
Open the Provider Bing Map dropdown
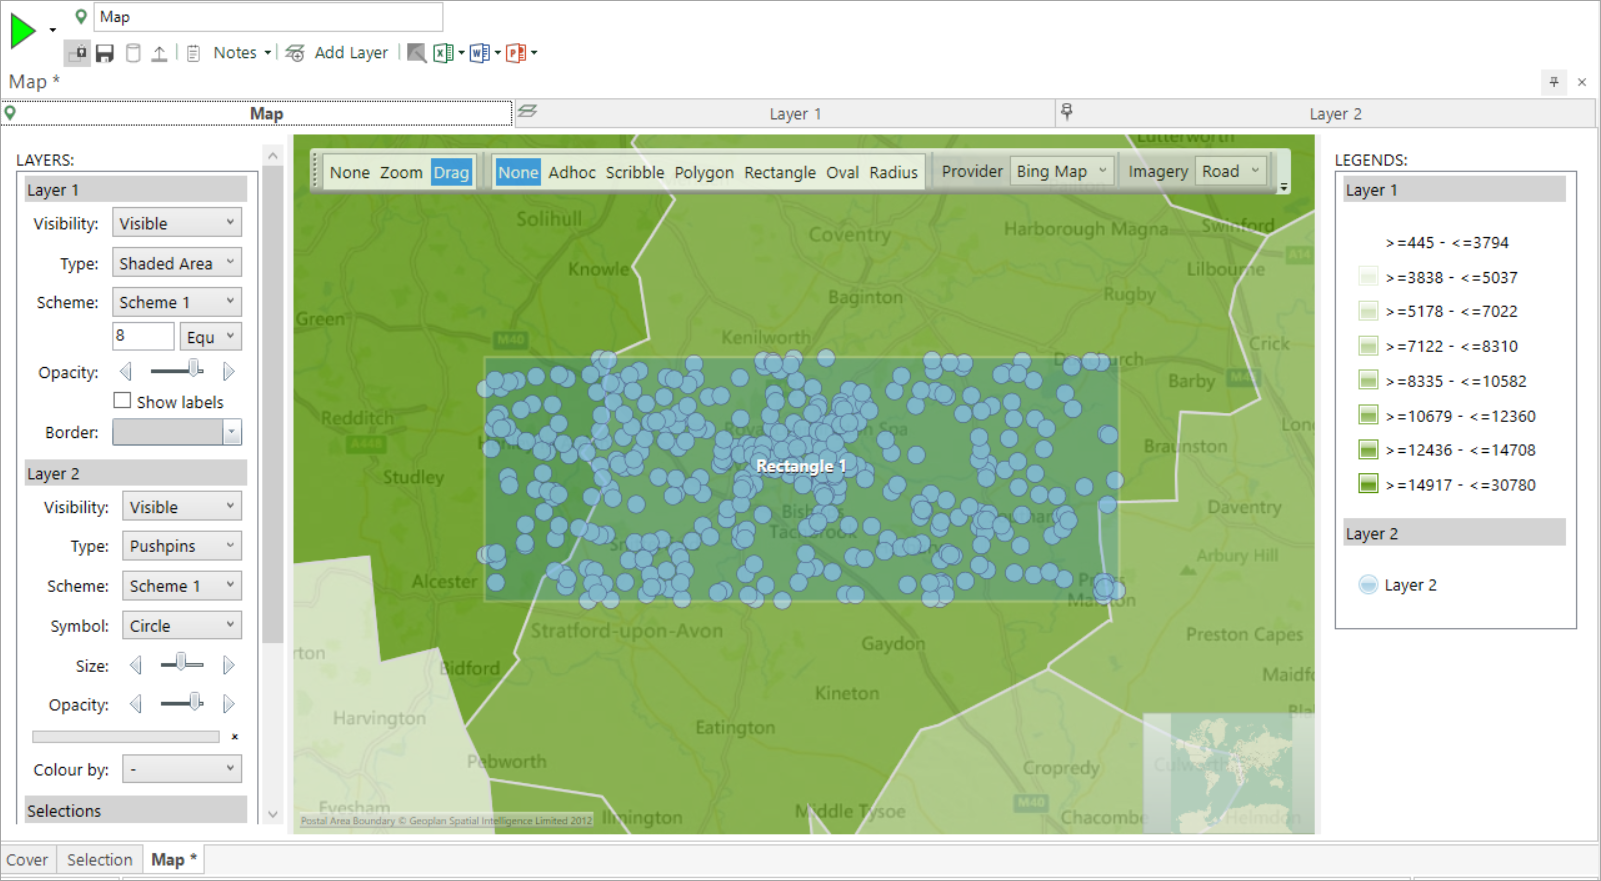click(x=1062, y=171)
